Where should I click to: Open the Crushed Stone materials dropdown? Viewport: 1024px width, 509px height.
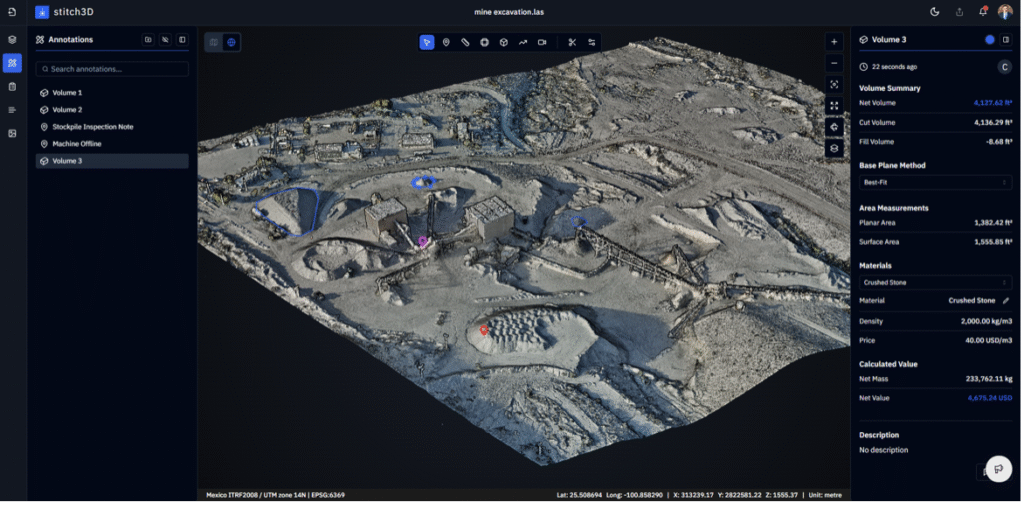[935, 283]
